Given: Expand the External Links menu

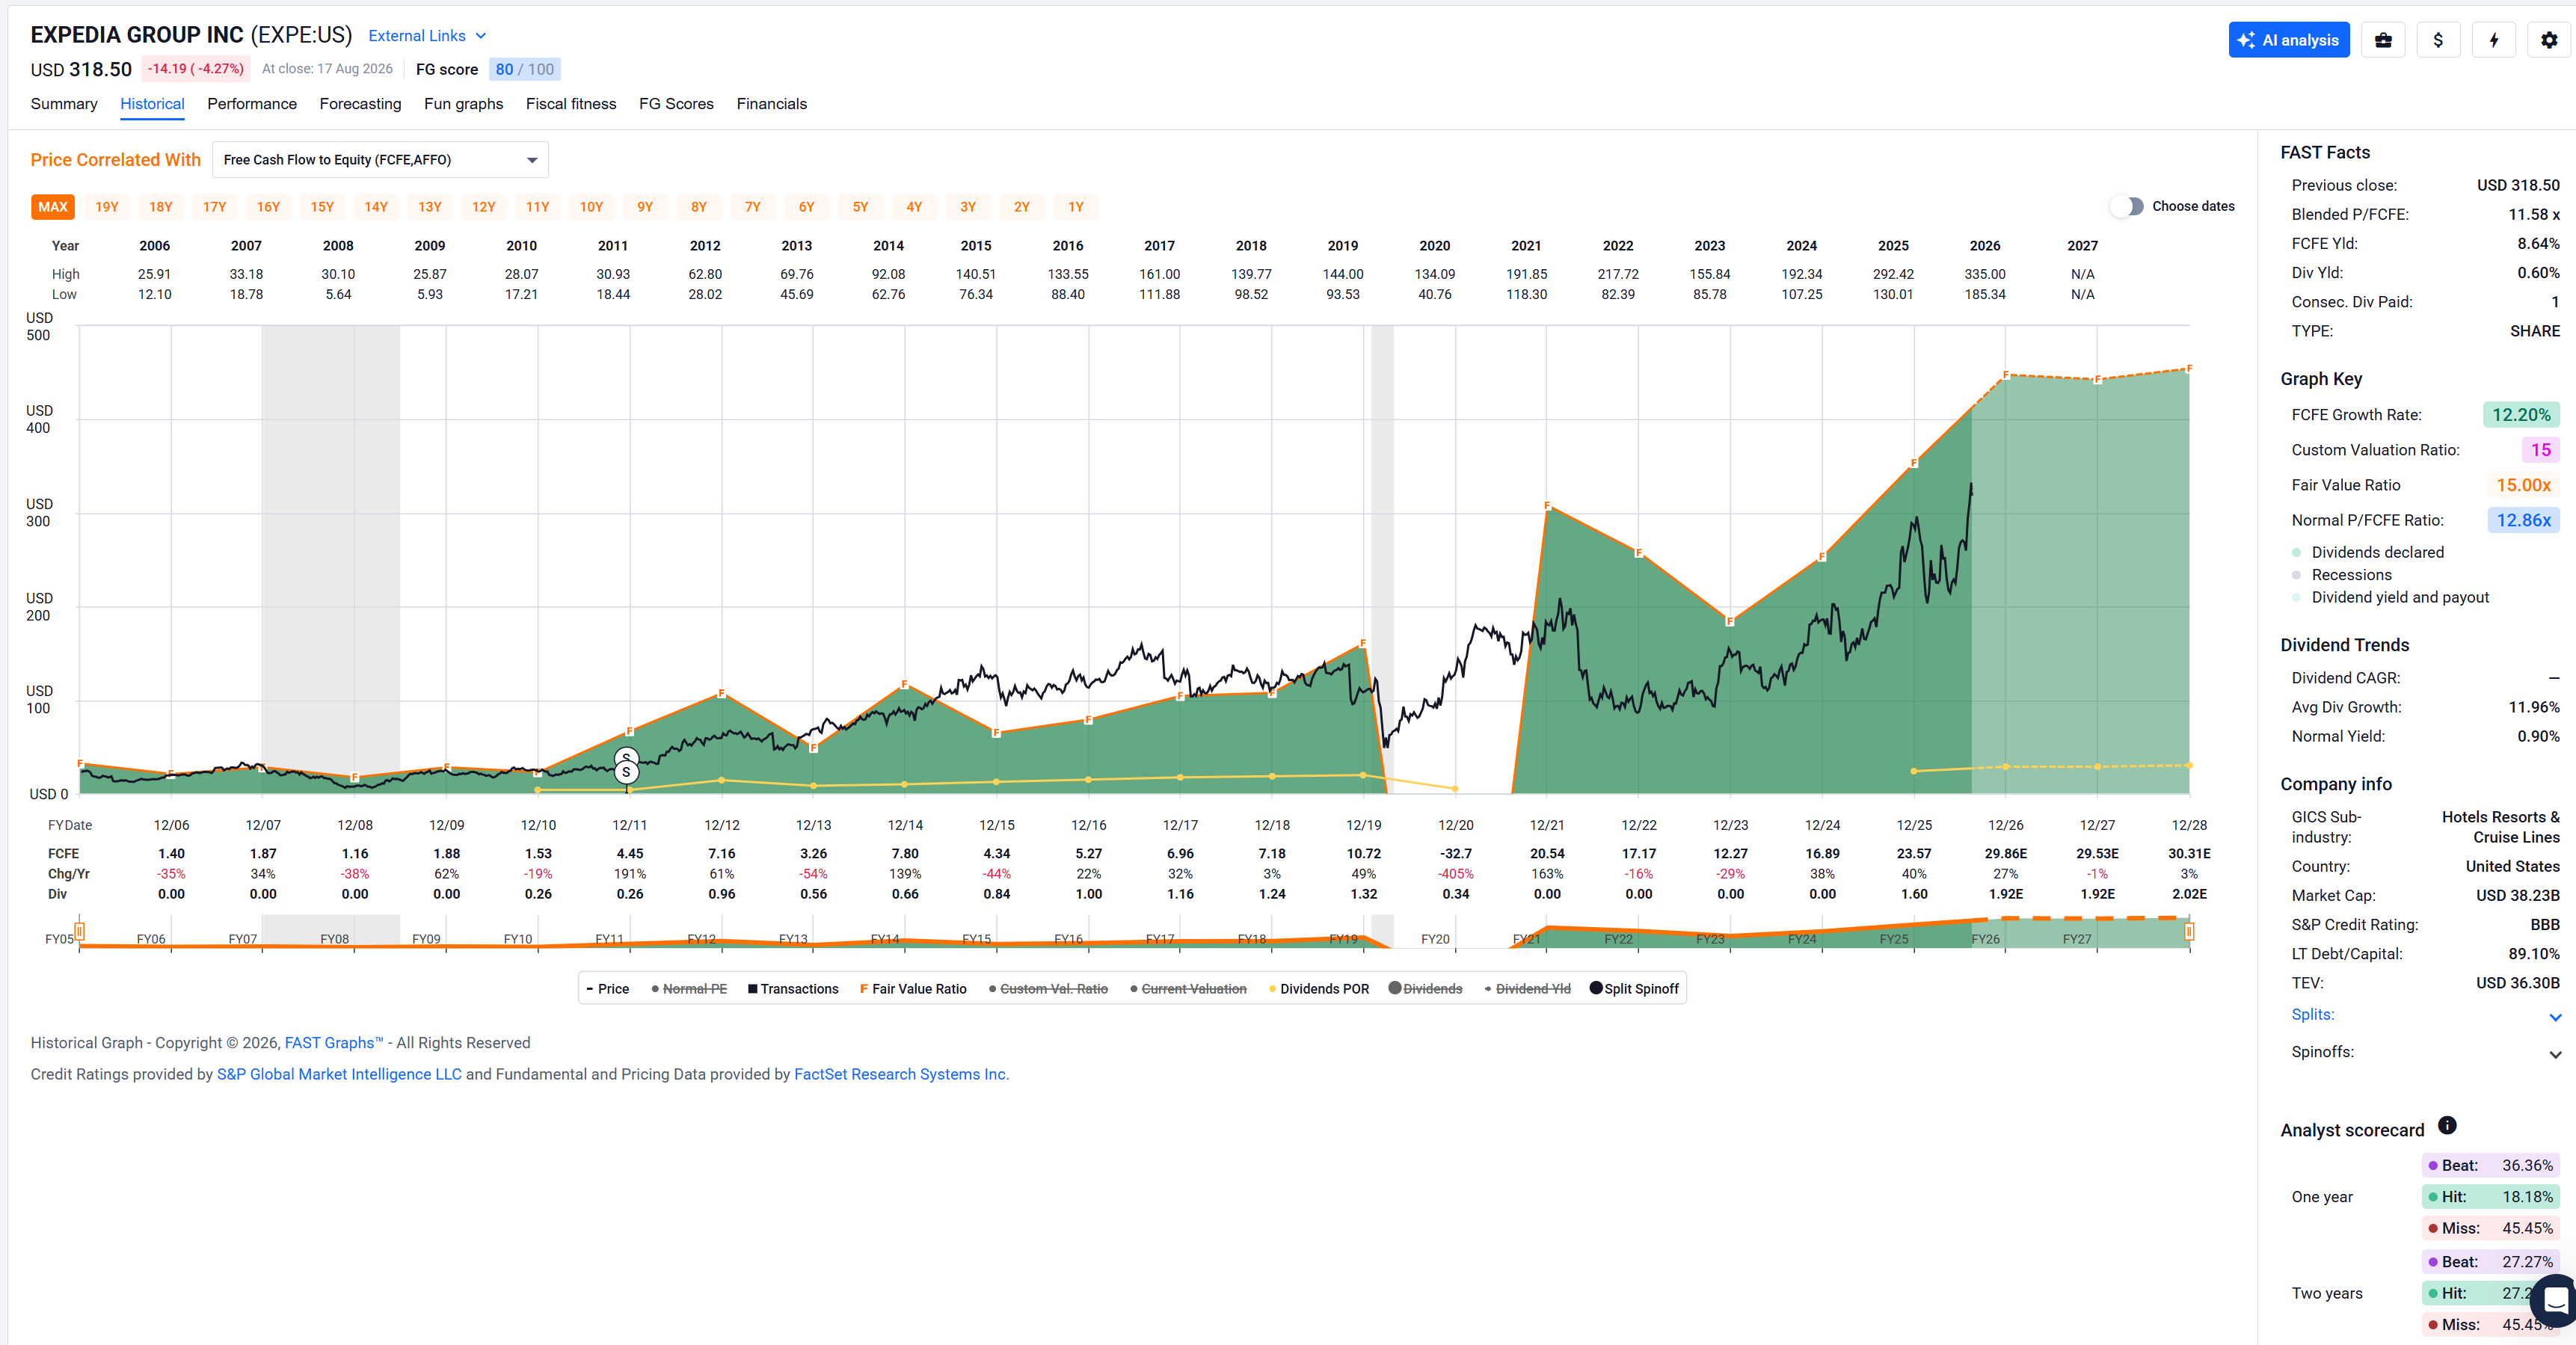Looking at the screenshot, I should point(427,36).
